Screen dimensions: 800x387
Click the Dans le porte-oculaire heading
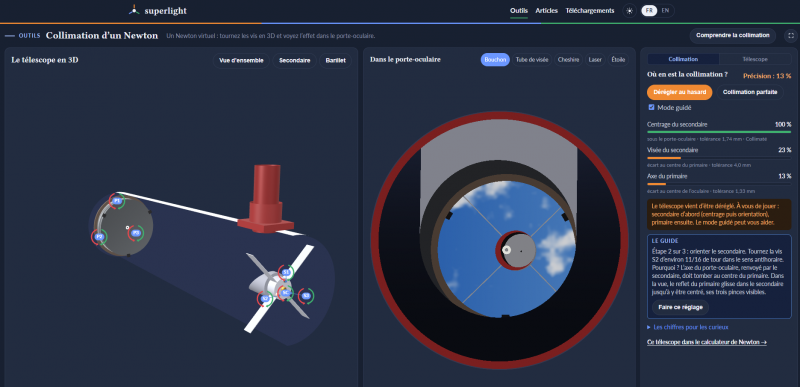click(x=405, y=60)
